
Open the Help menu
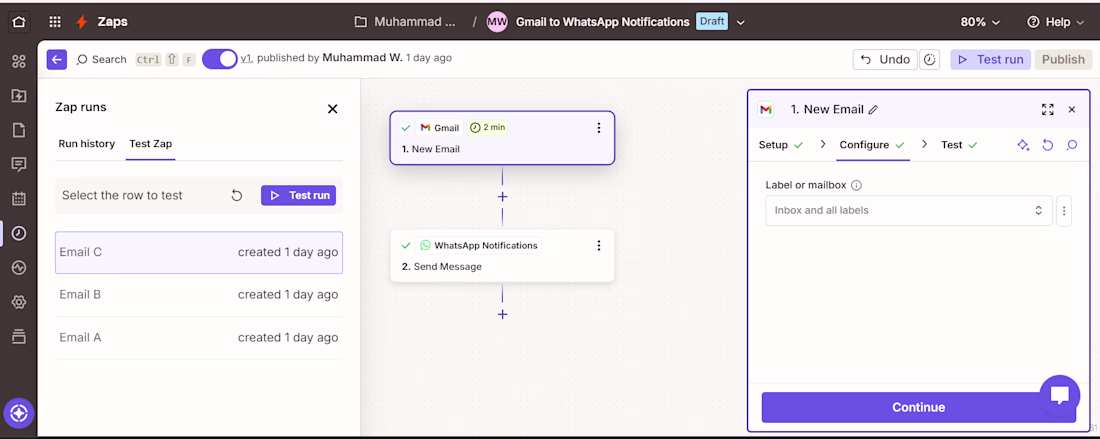click(x=1056, y=22)
